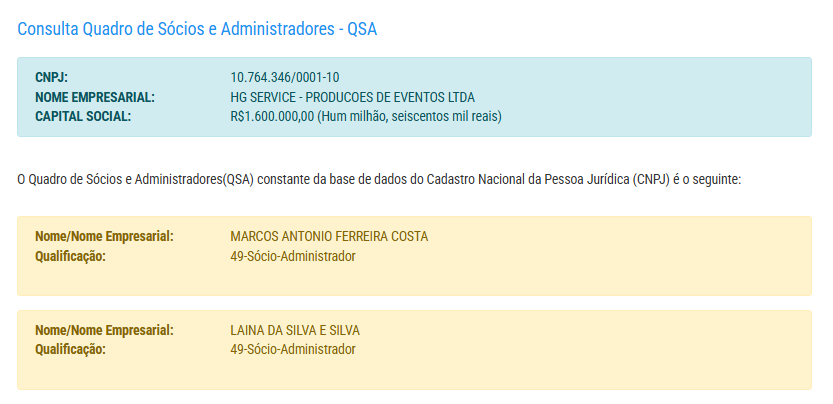Click the capital value R$1.600.000,00
Viewport: 833px width, 404px height.
click(272, 117)
